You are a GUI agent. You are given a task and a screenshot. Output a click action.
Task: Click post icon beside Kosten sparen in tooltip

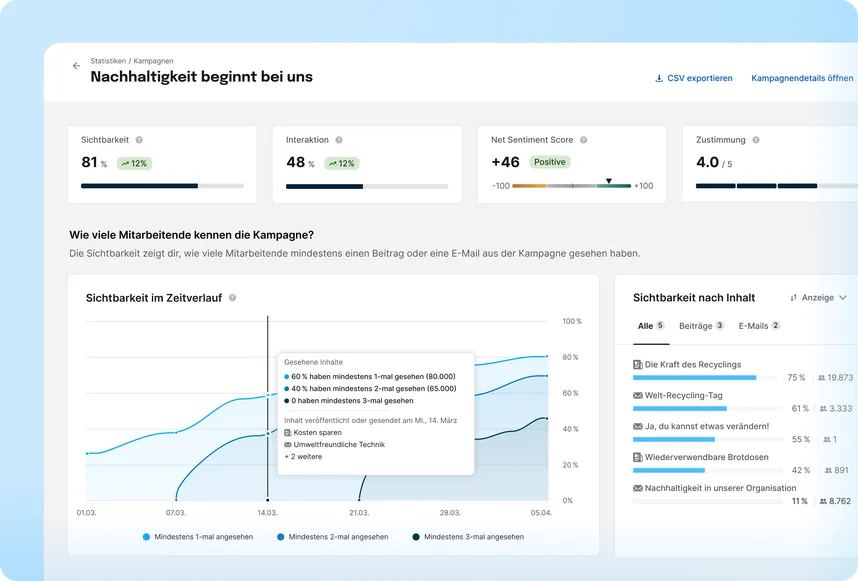pos(288,433)
